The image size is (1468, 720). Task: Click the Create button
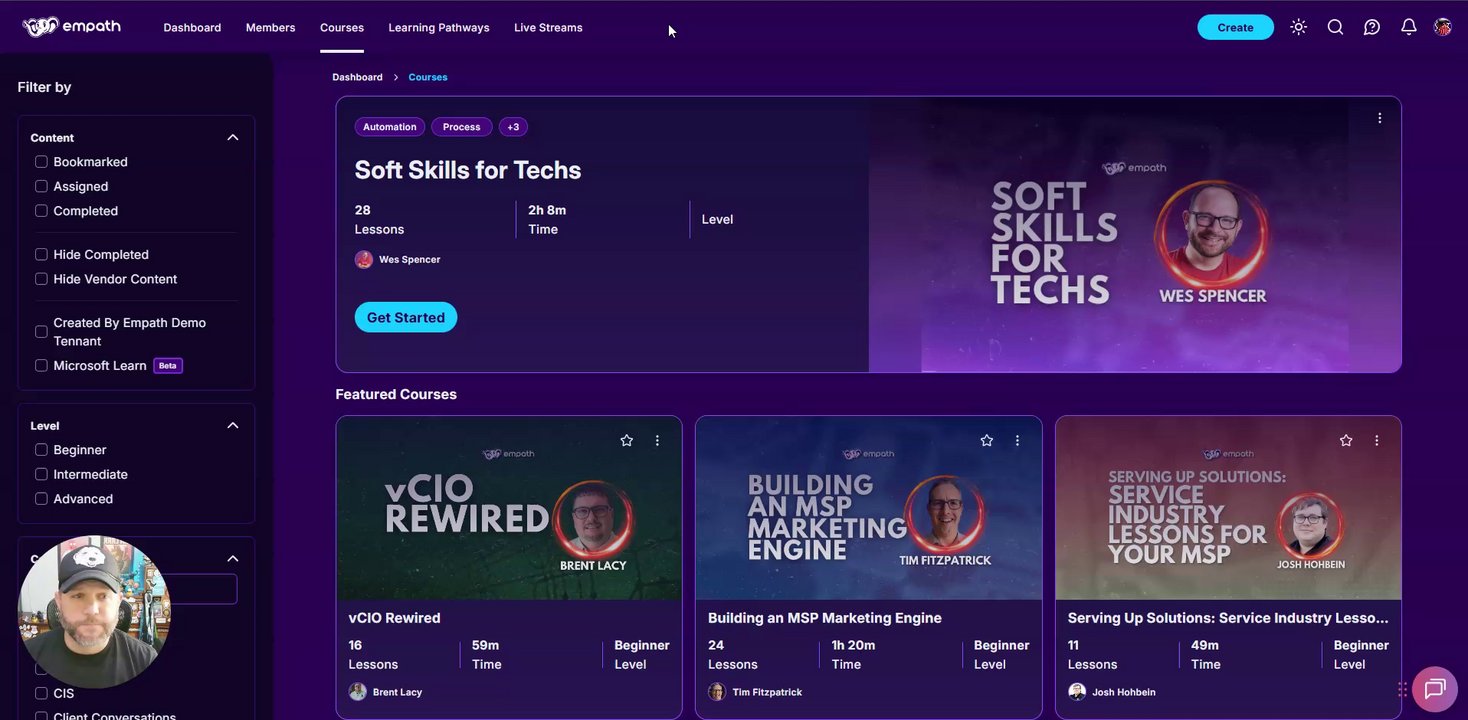(x=1235, y=27)
